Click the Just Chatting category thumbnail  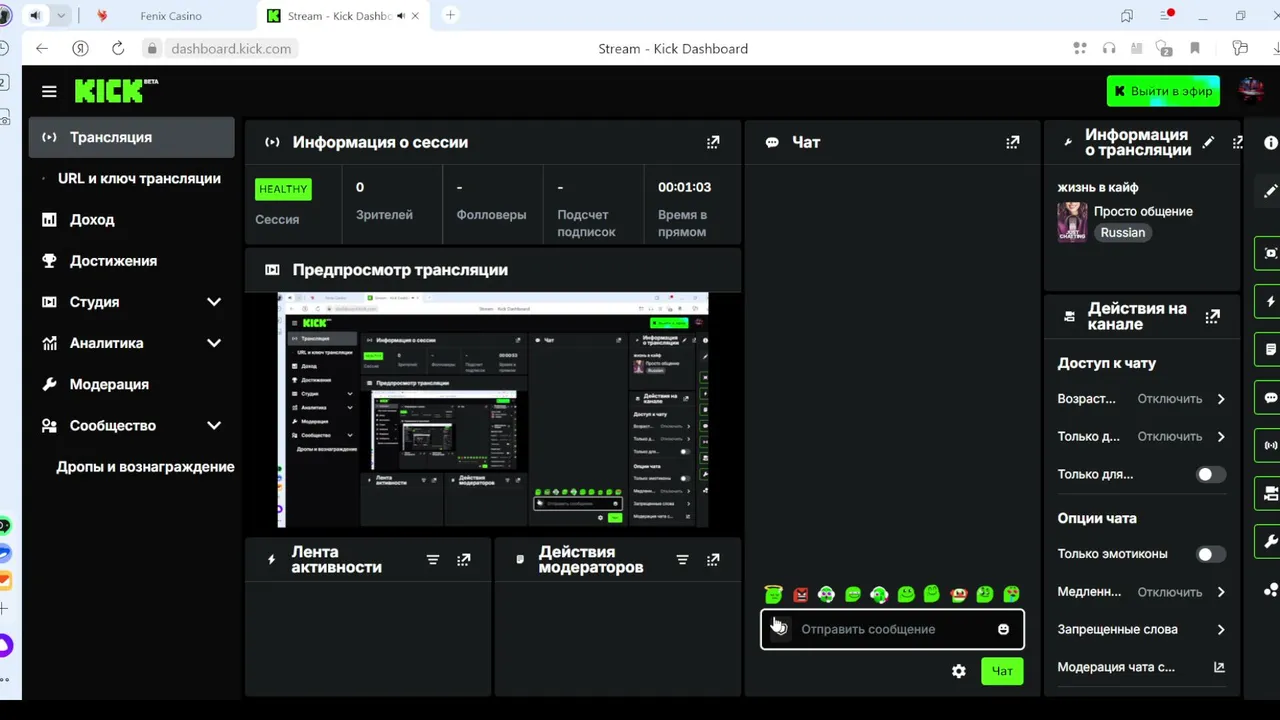(1072, 222)
